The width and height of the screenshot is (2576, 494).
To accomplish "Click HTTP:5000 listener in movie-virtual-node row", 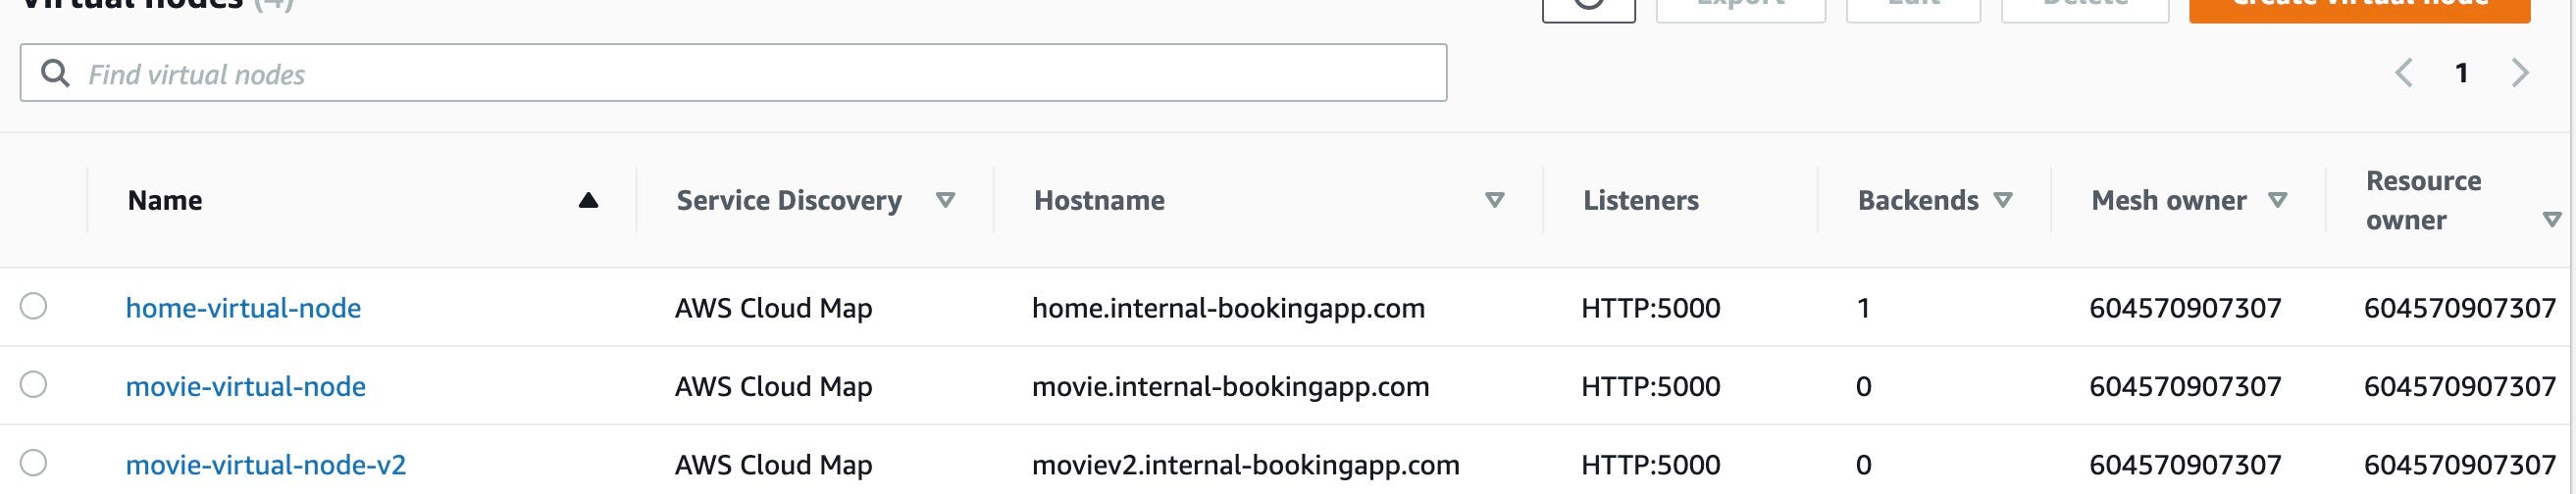I will coord(1651,386).
